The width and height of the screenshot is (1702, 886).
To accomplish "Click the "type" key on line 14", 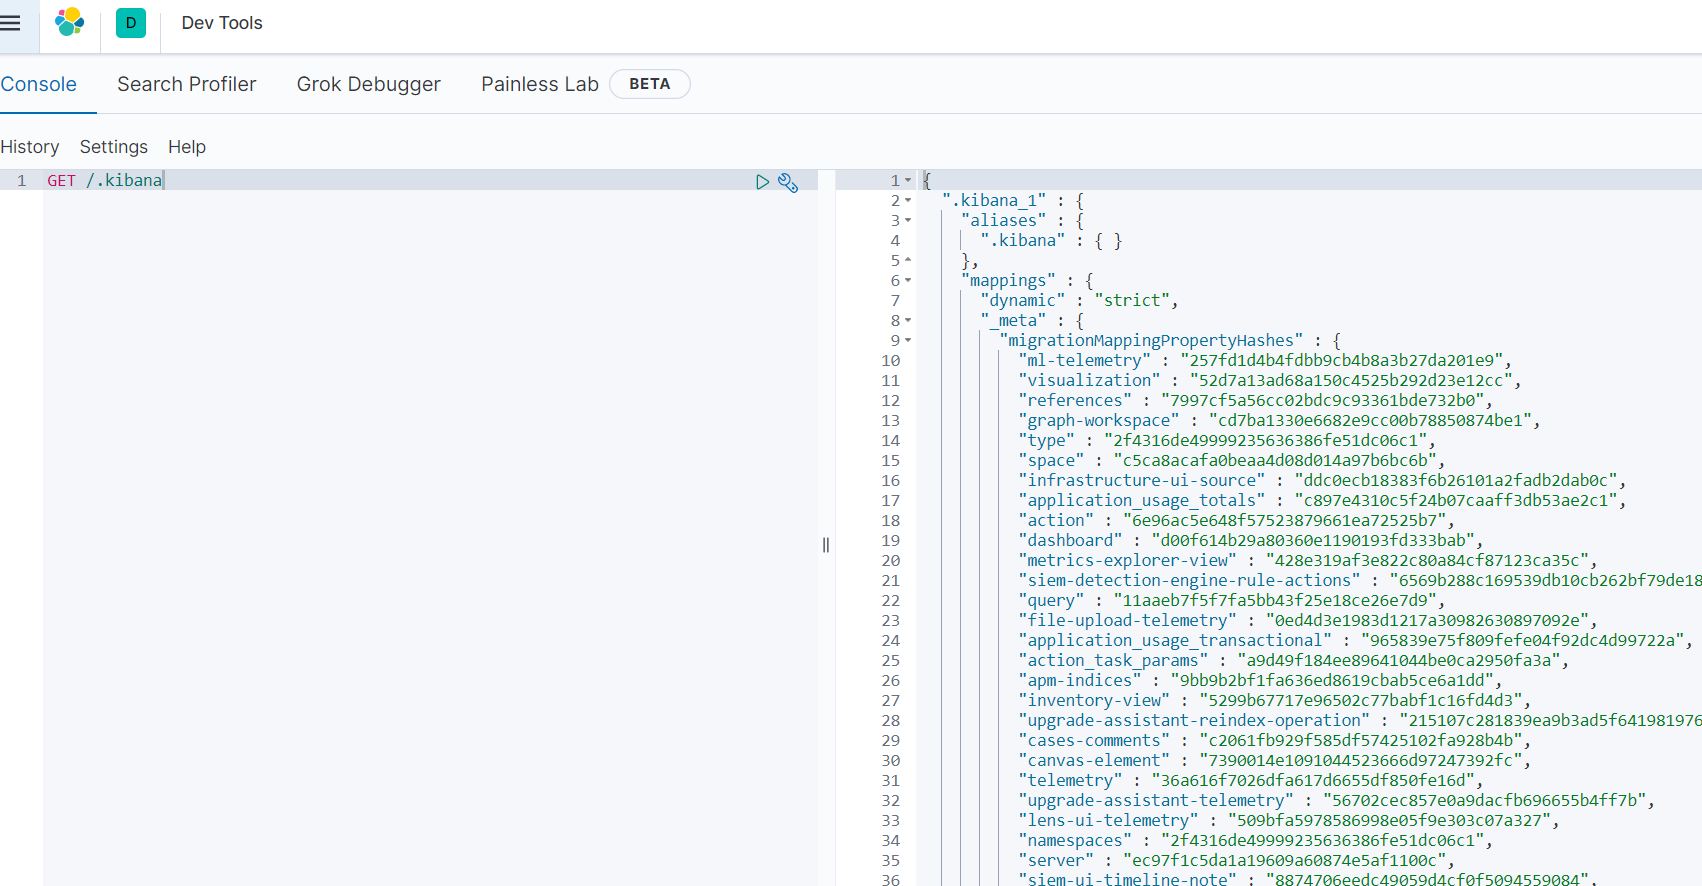I will [1047, 440].
